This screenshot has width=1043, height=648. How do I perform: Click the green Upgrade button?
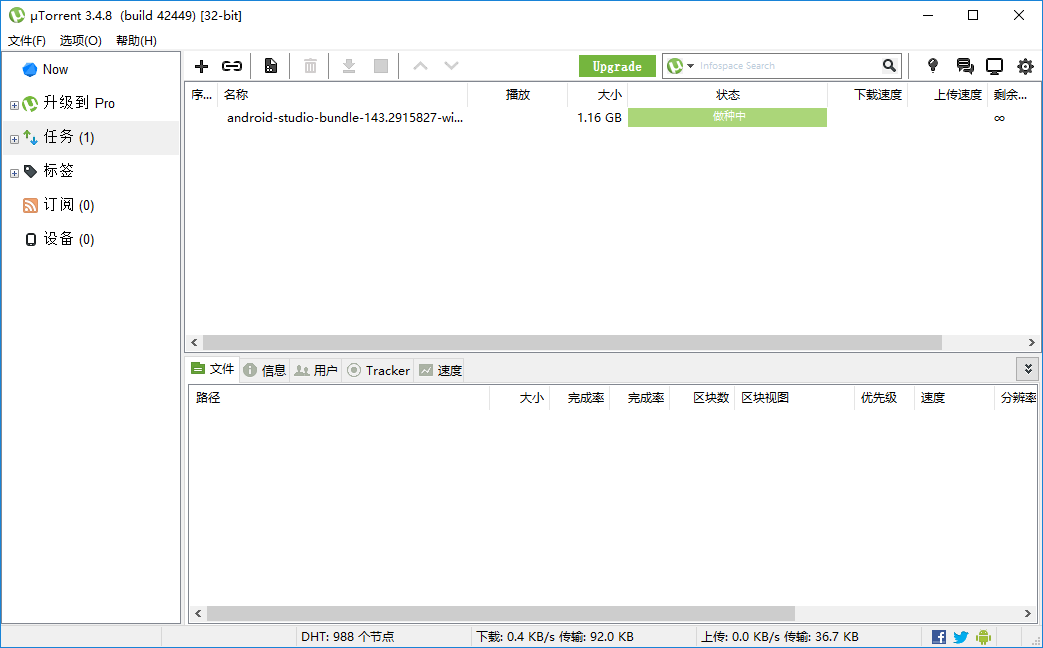click(617, 66)
